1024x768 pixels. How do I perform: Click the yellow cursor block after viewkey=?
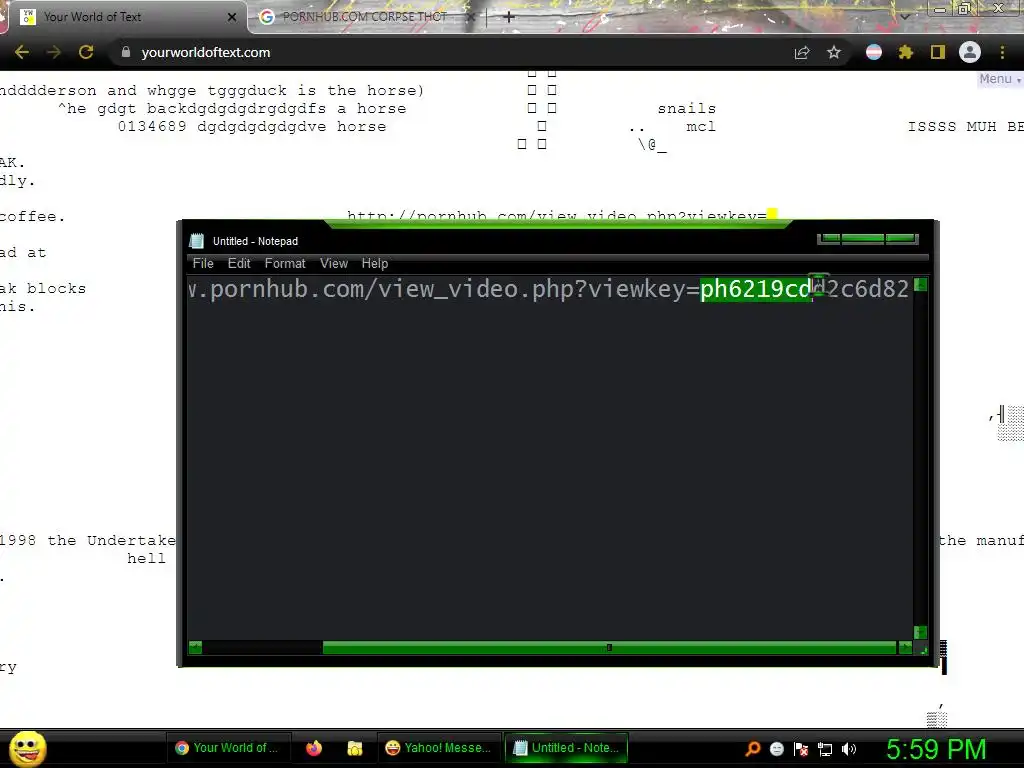(772, 214)
